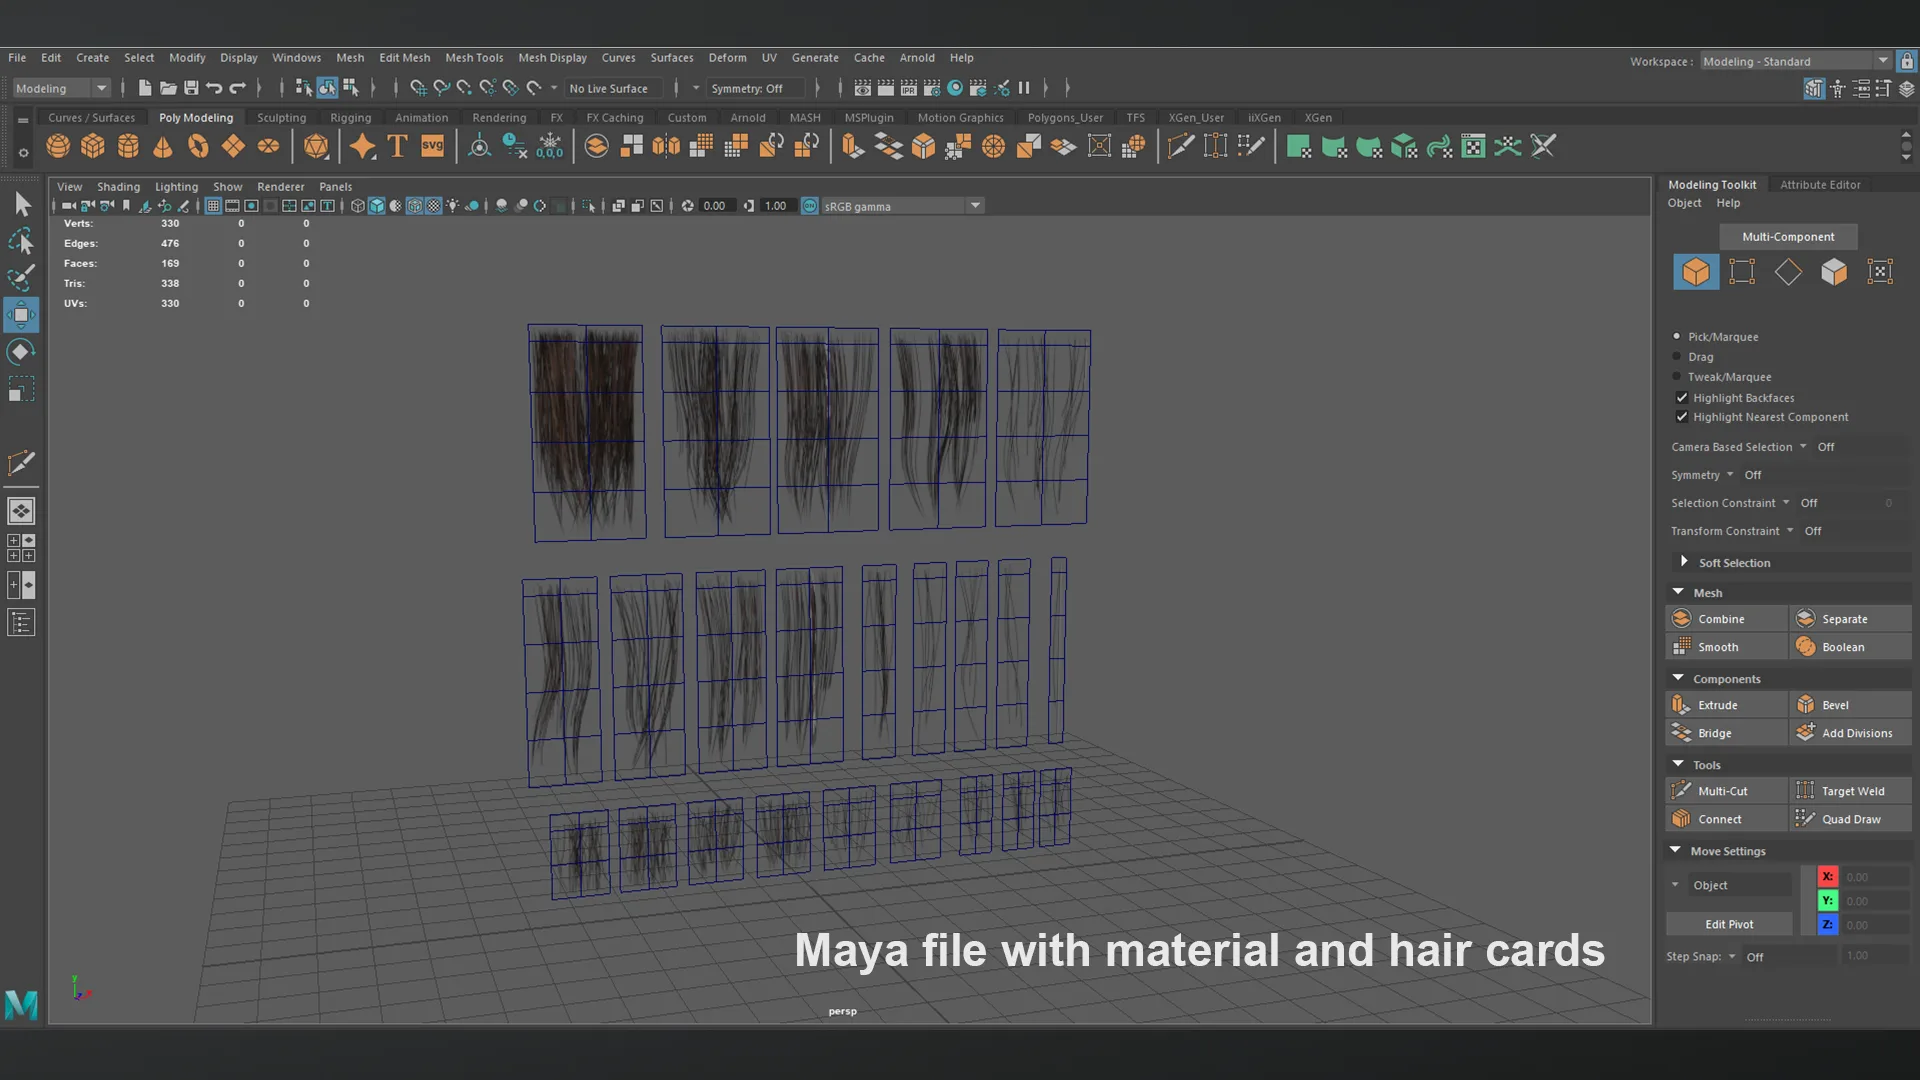Select the Smooth mesh tool

coord(1717,646)
